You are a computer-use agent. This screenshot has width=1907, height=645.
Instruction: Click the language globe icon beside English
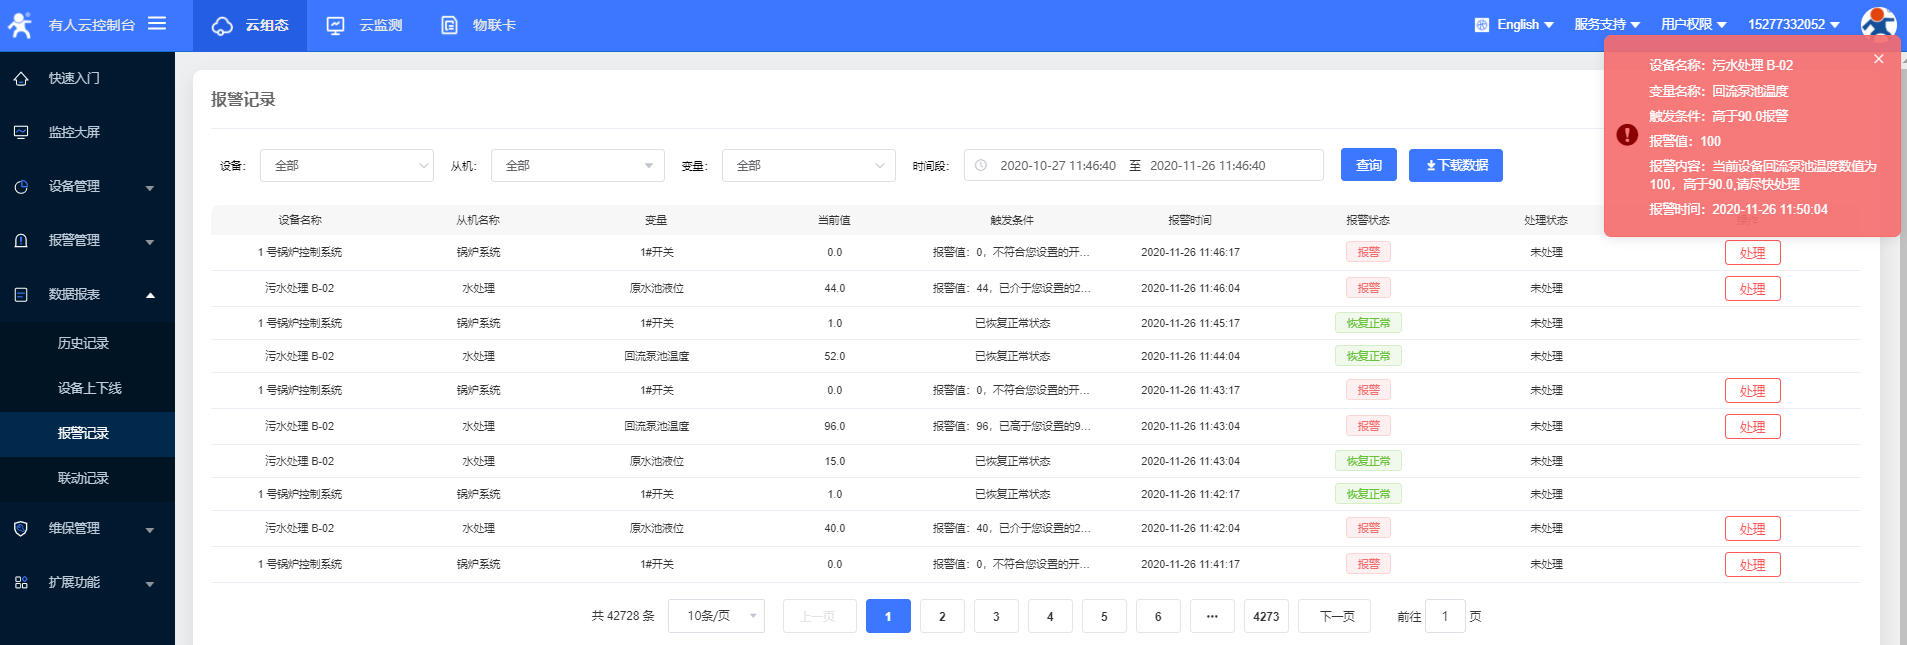(1482, 25)
